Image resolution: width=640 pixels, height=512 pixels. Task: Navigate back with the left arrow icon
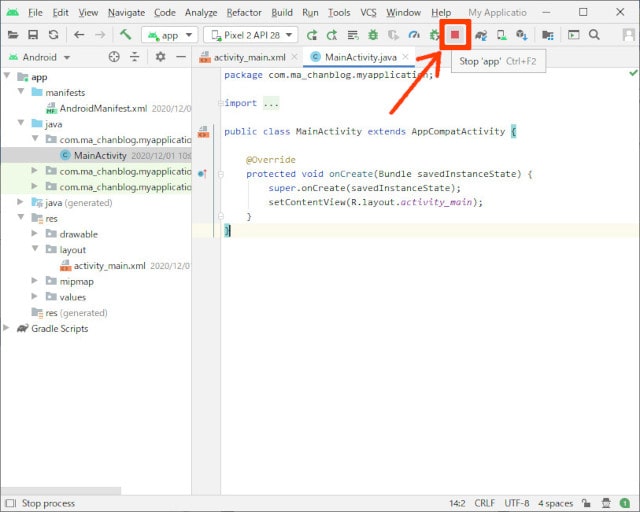click(79, 35)
